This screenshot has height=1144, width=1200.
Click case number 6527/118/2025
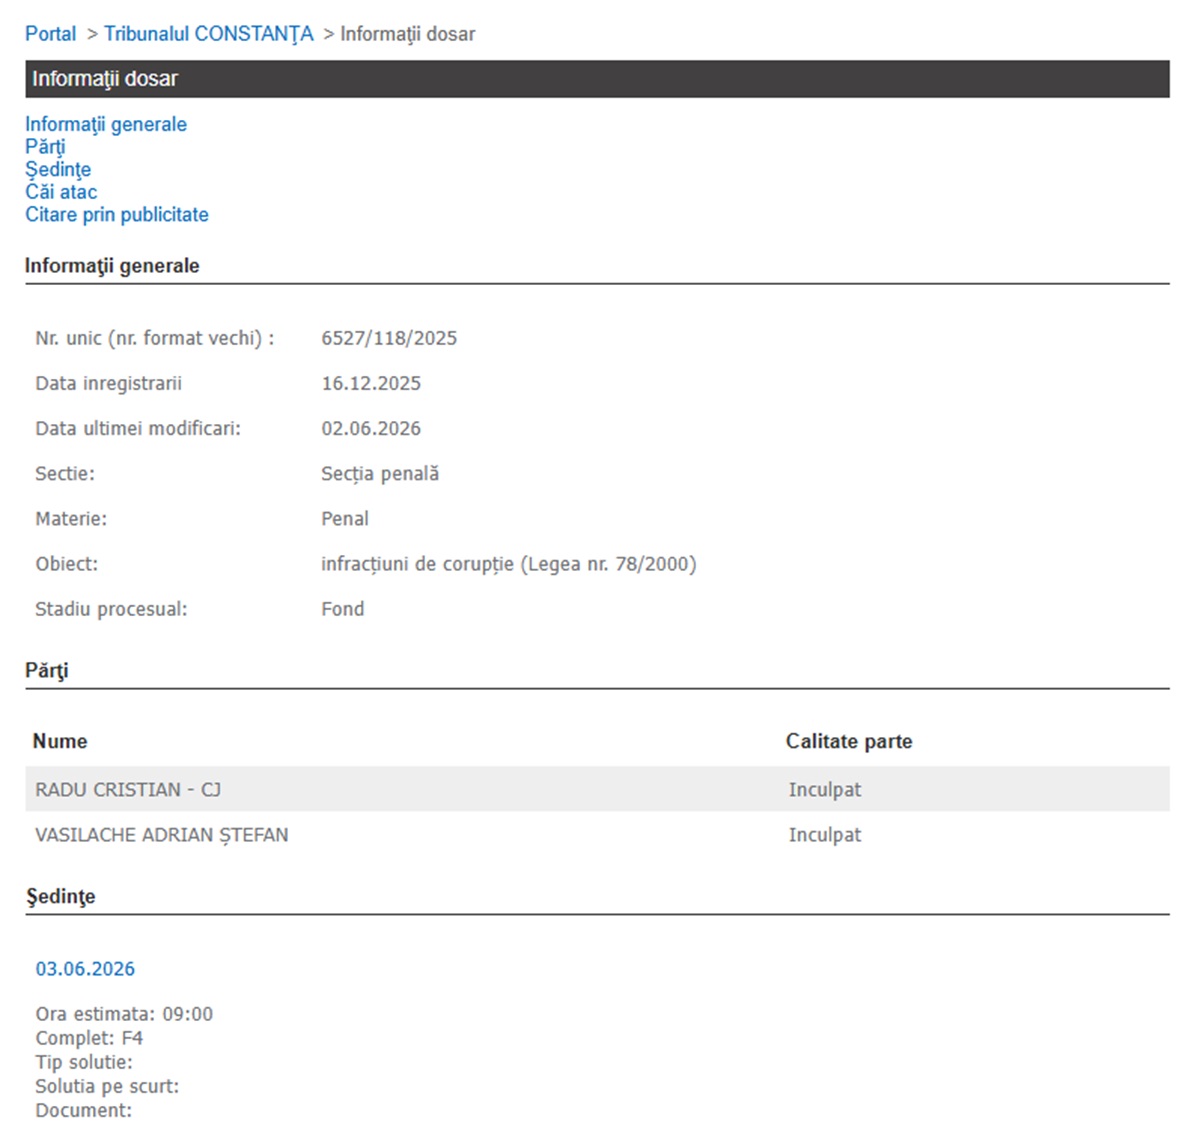pyautogui.click(x=389, y=338)
